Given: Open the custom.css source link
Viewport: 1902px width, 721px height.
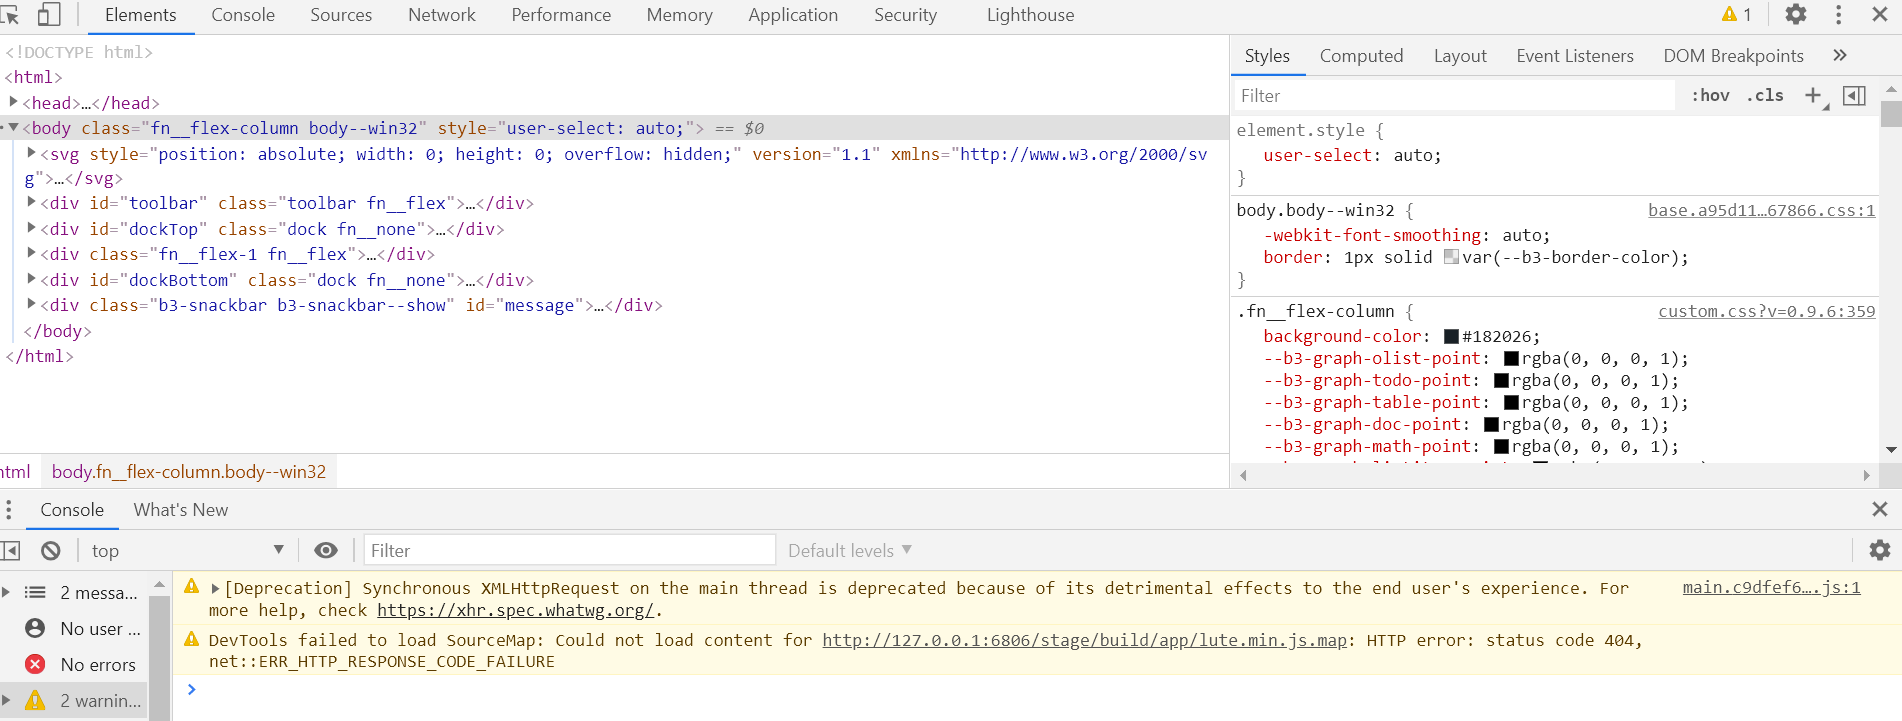Looking at the screenshot, I should pyautogui.click(x=1766, y=311).
